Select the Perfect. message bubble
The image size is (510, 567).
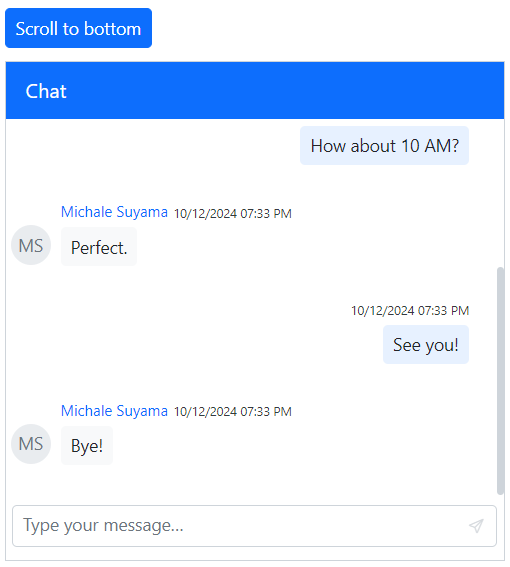(x=99, y=247)
